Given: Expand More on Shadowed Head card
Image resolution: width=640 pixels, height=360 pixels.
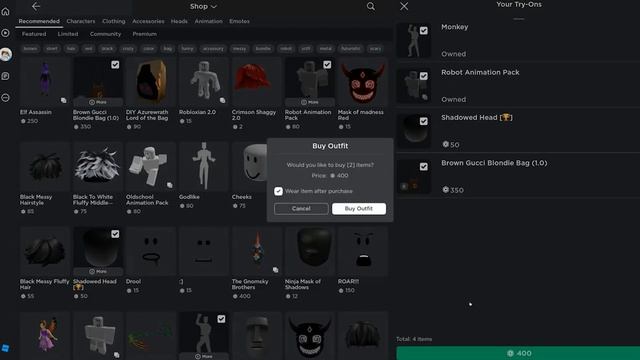Looking at the screenshot, I should (98, 271).
